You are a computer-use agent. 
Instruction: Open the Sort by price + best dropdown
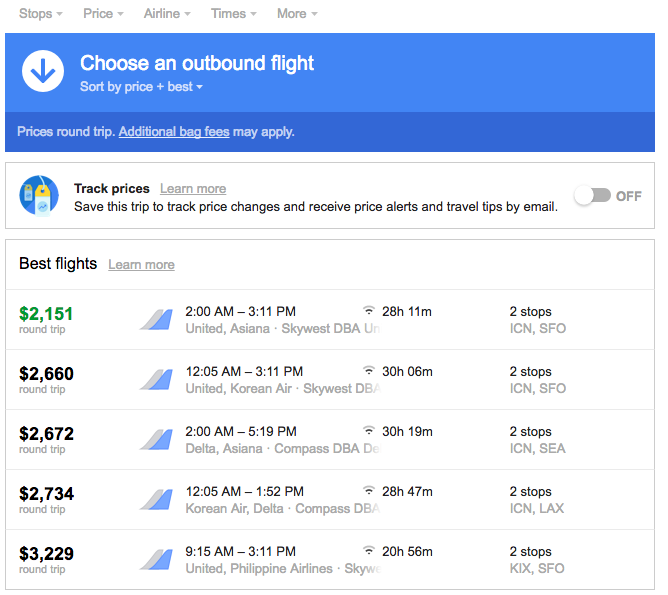141,87
